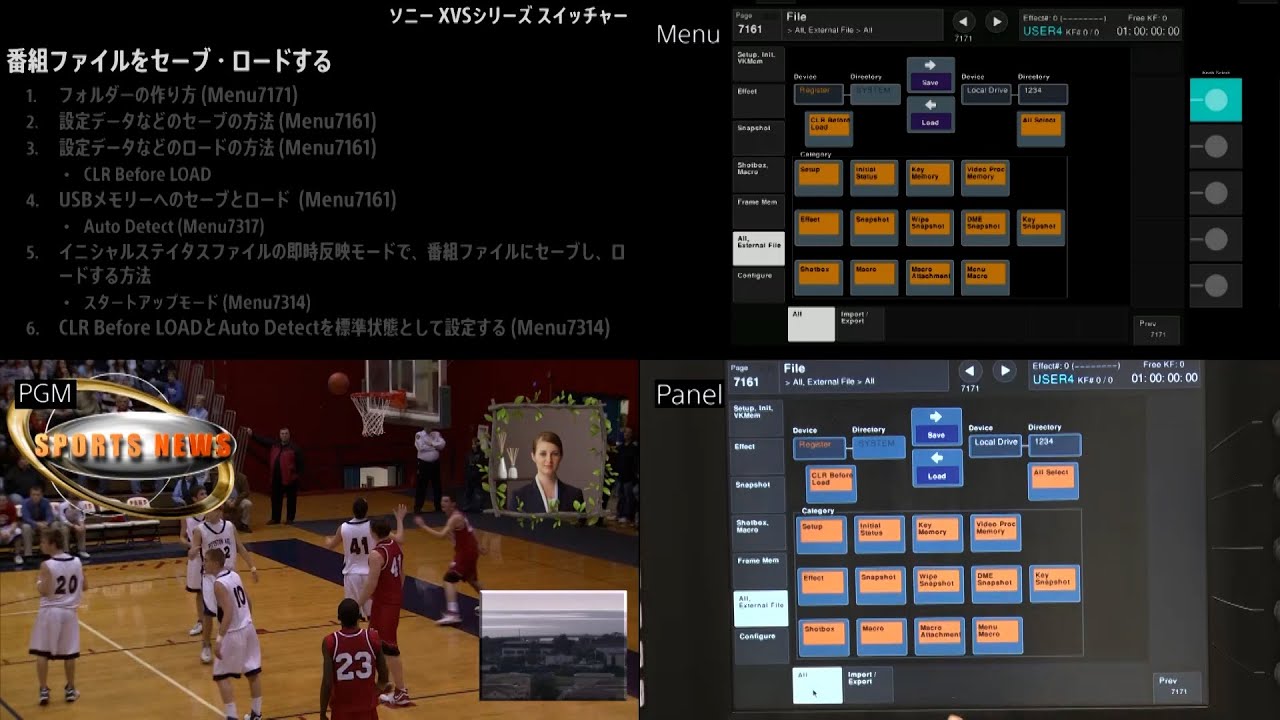Click the Save arrow in top Menu view
Viewport: 1280px width, 720px height.
[930, 74]
